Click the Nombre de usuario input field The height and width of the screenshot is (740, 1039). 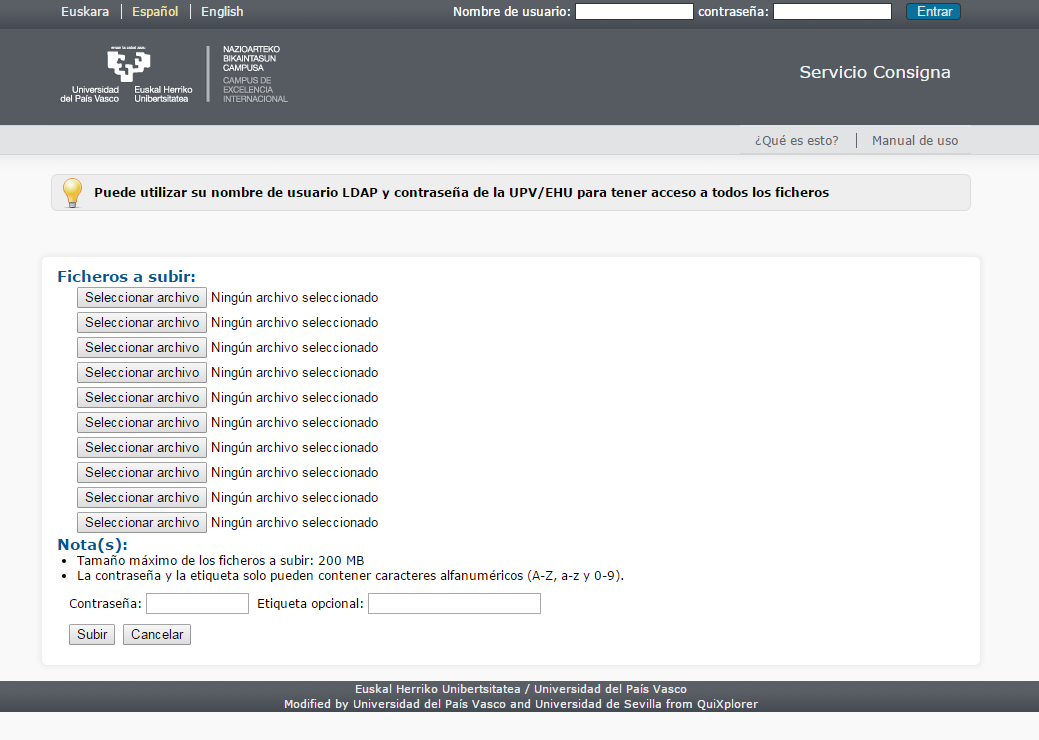click(x=634, y=12)
